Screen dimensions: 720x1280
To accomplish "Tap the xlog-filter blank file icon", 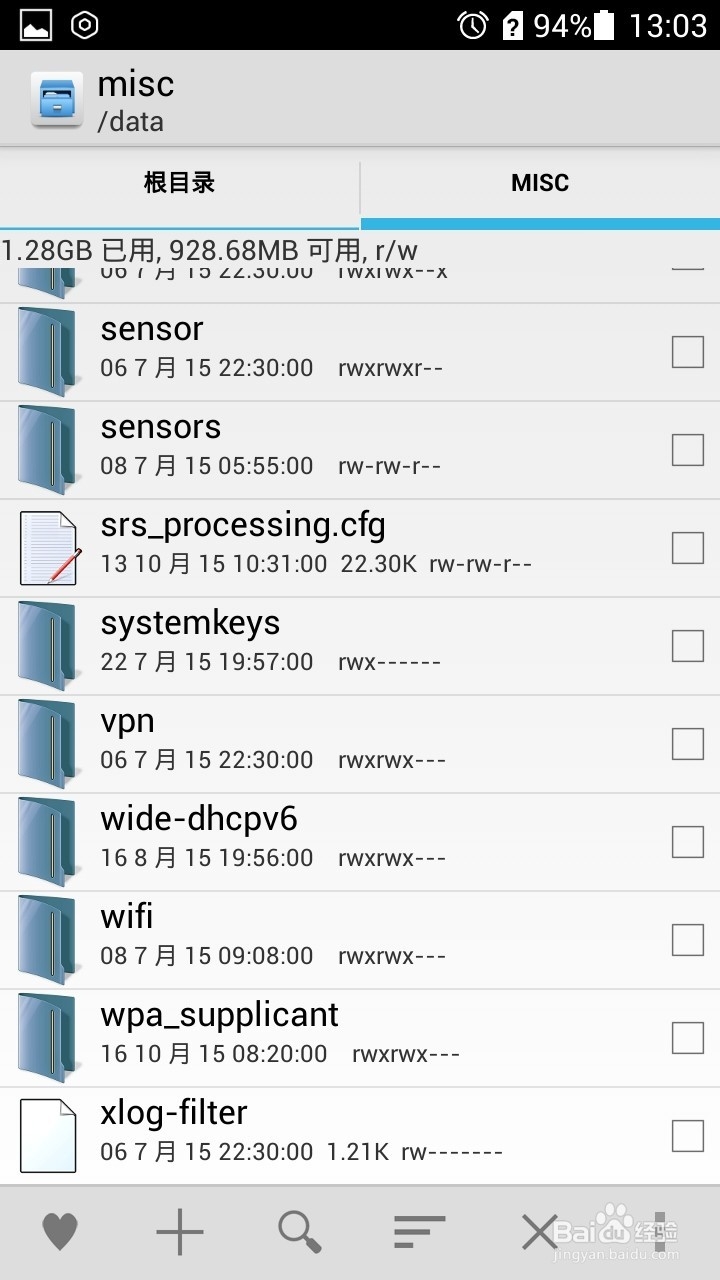I will 48,1136.
